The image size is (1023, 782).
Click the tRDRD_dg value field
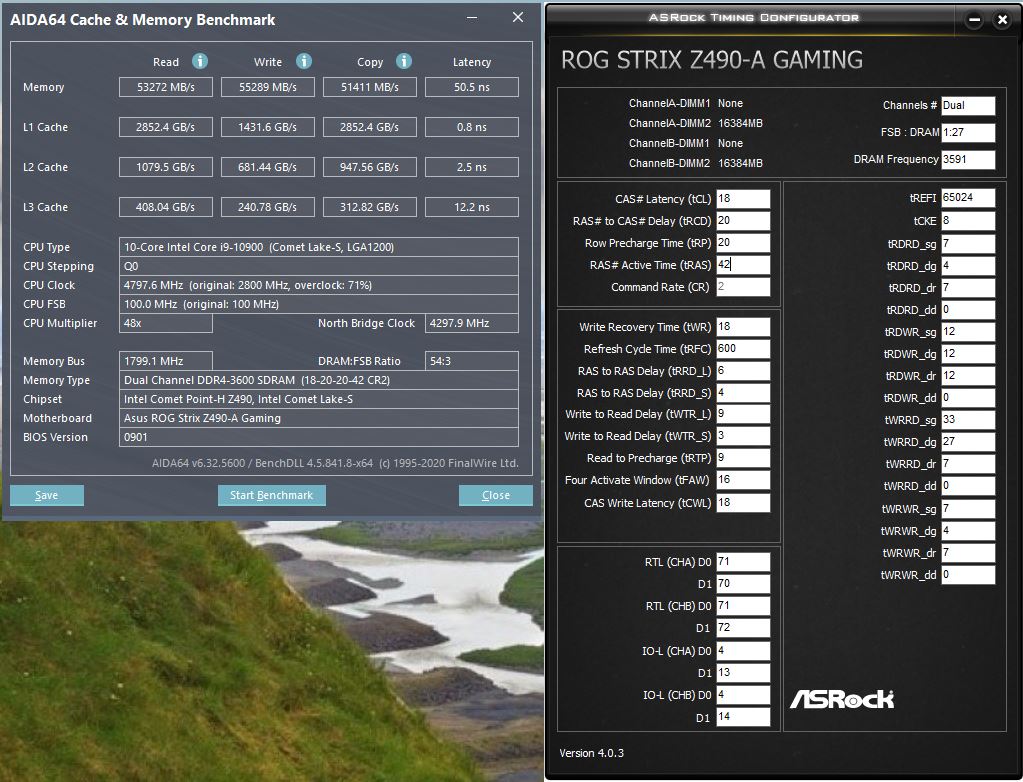click(968, 266)
